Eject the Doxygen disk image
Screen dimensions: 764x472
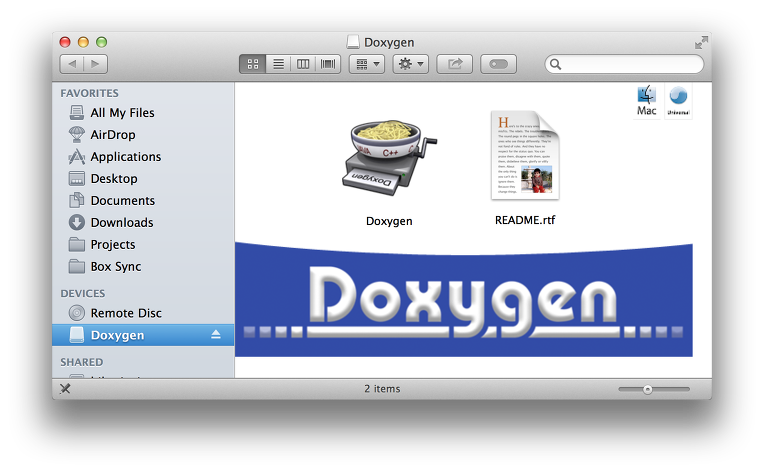(x=216, y=335)
